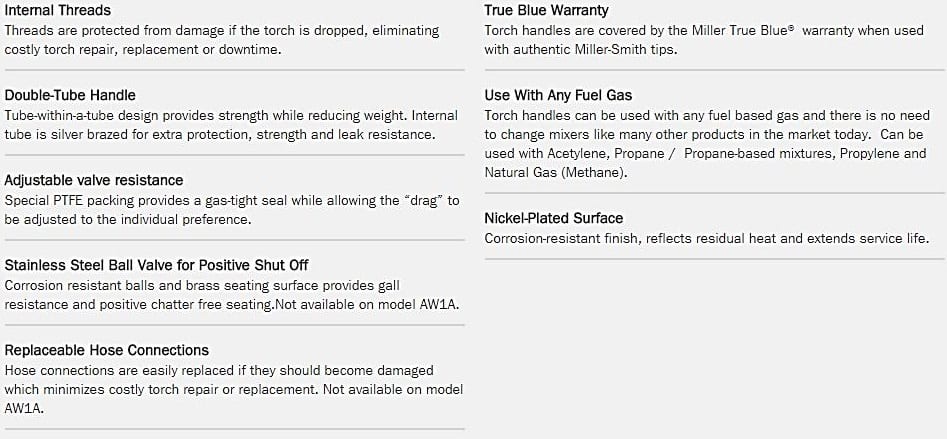
Task: Click the tube-within-a-tube design description
Action: (x=231, y=125)
